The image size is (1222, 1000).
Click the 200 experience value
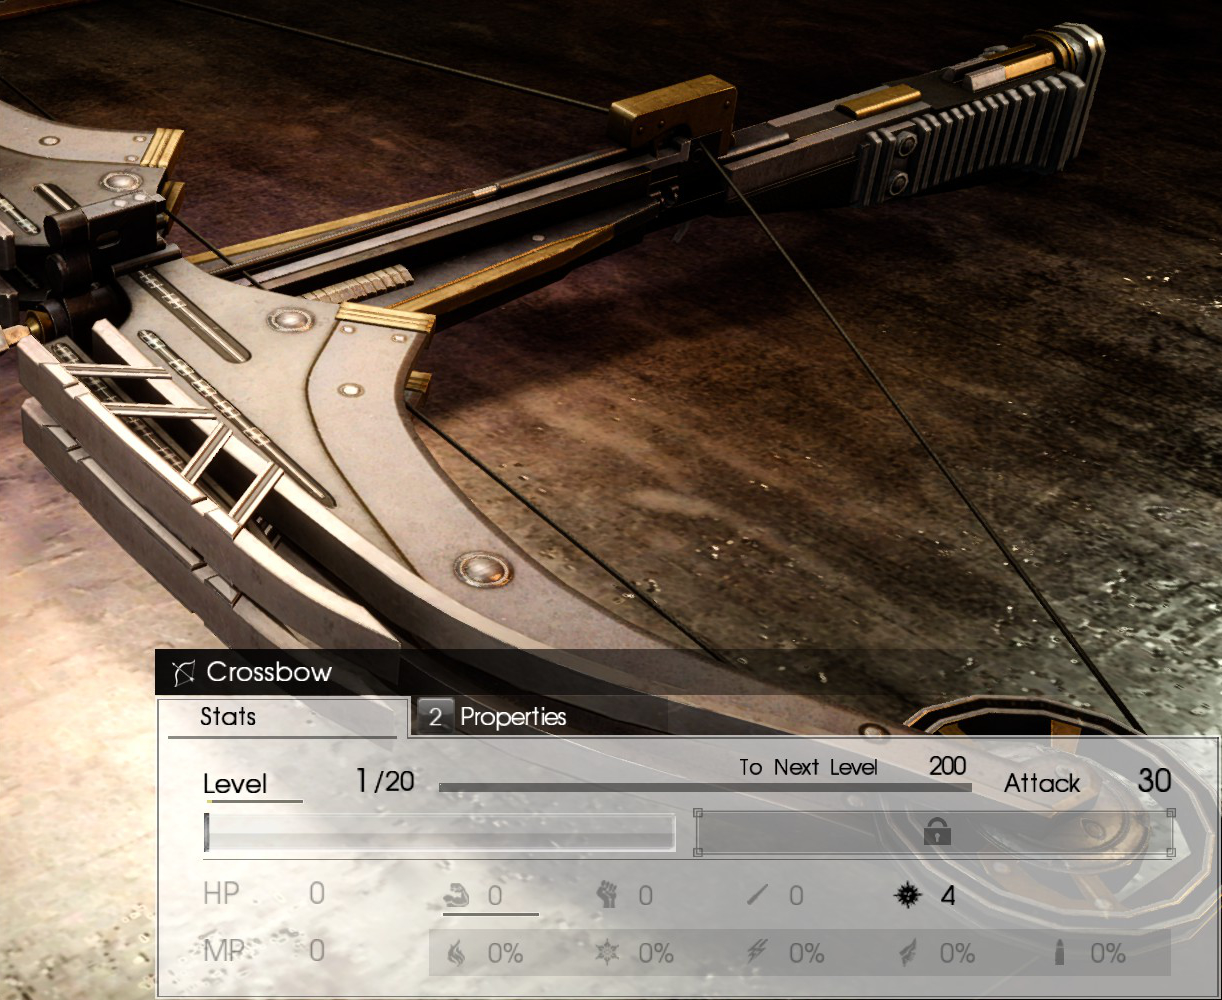[947, 767]
